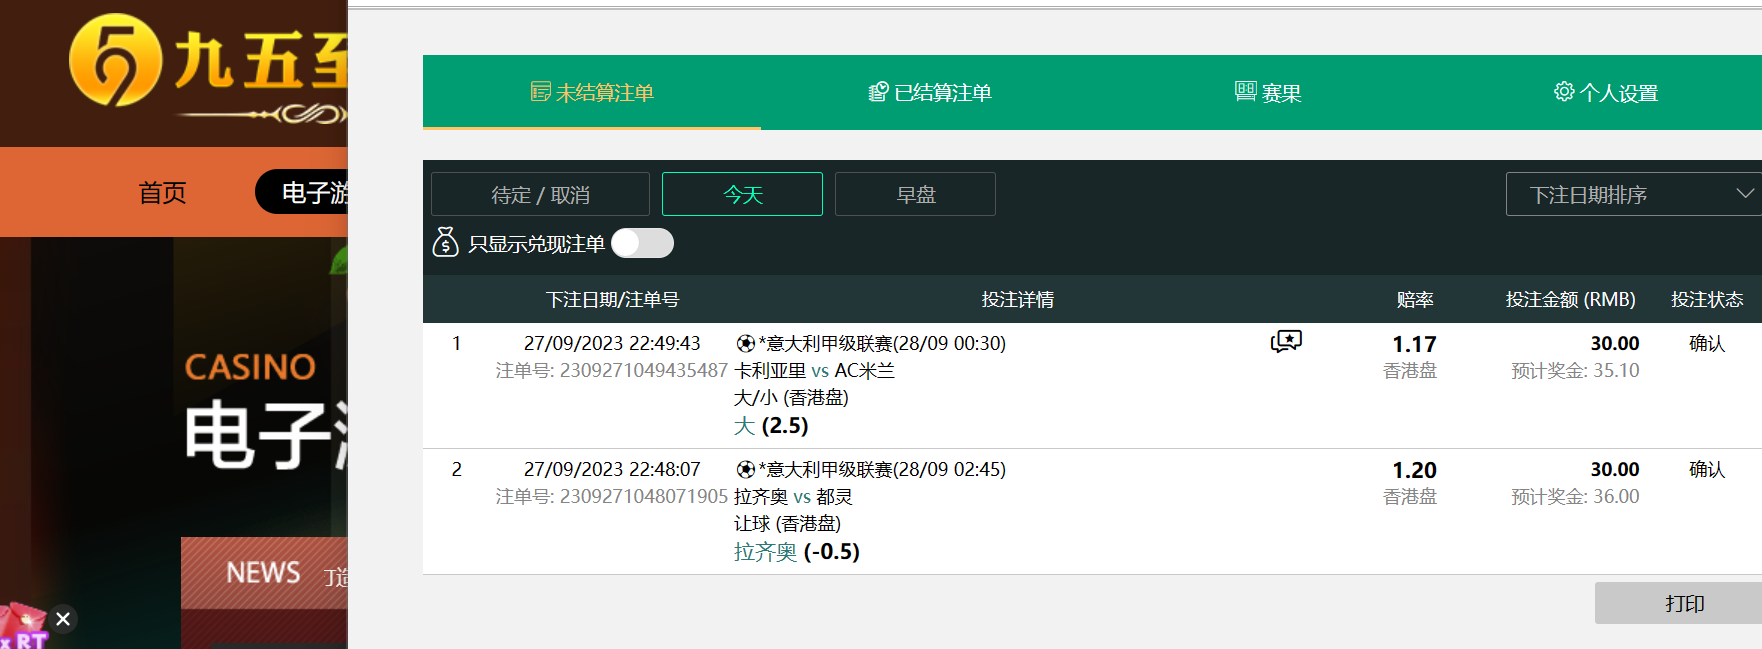This screenshot has width=1762, height=649.
Task: Select the 早盘 filter button
Action: coord(915,194)
